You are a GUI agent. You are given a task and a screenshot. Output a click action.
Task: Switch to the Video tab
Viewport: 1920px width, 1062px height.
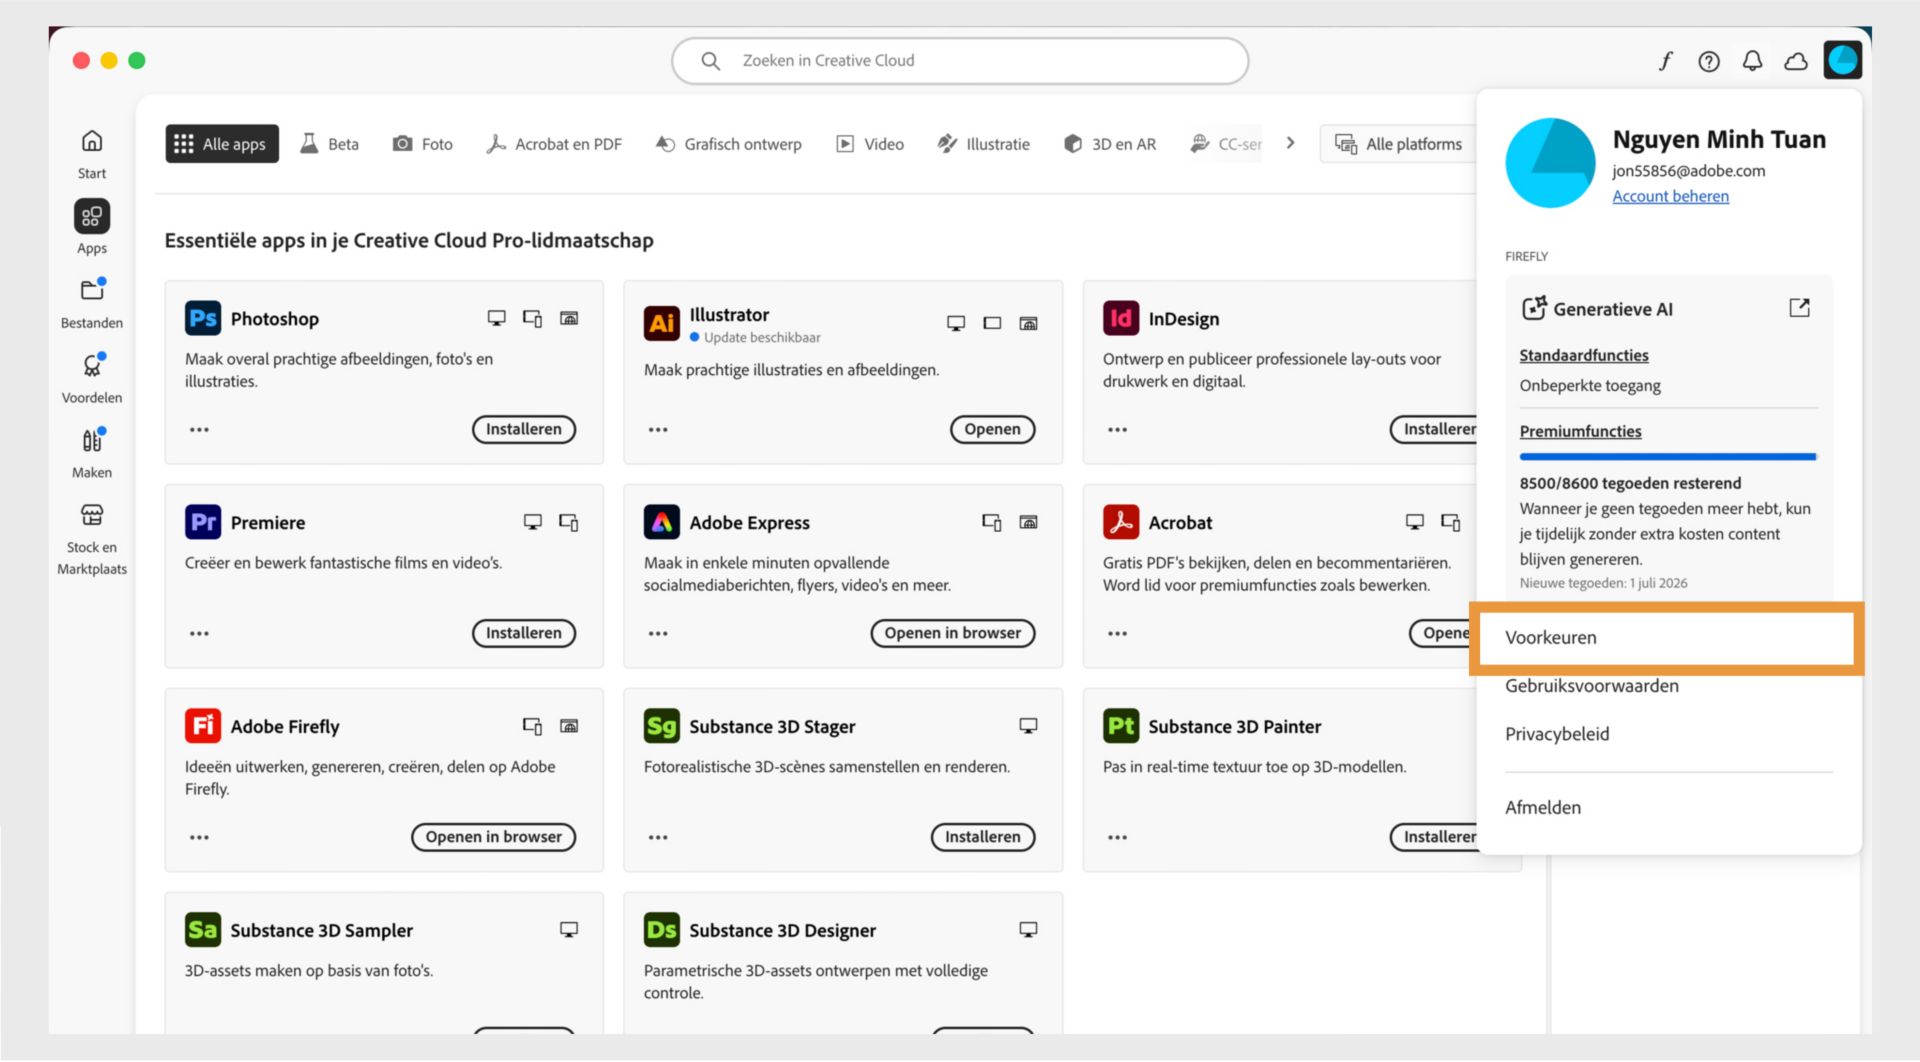(x=870, y=144)
